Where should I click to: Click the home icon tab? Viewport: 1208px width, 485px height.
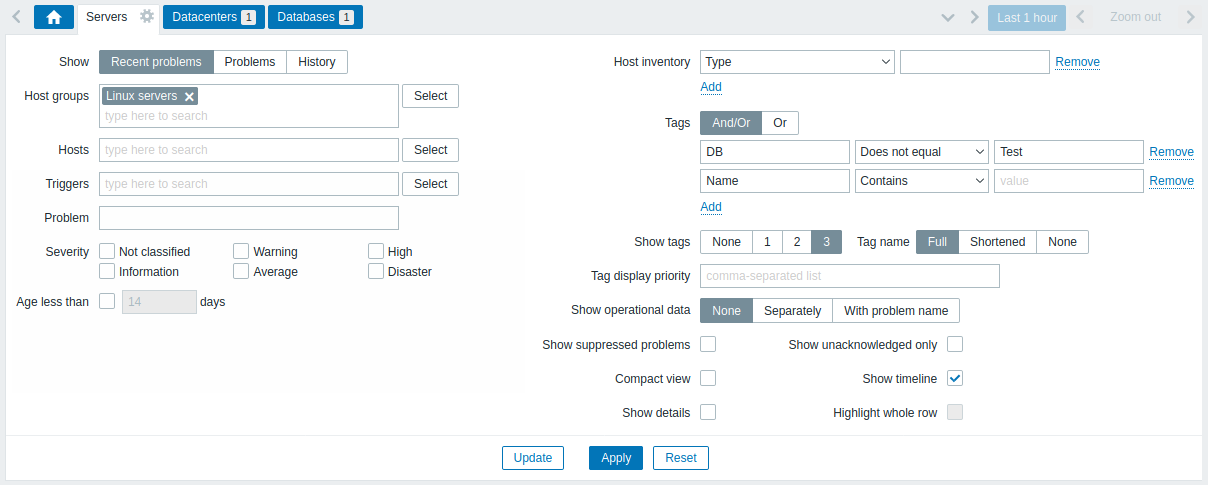coord(54,17)
